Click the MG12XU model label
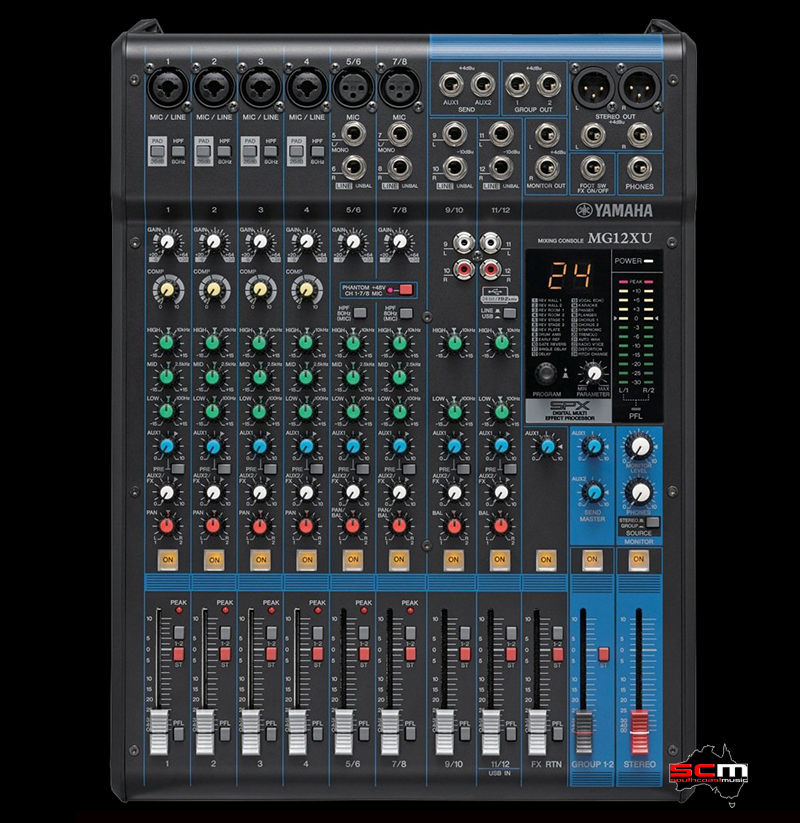 620,238
